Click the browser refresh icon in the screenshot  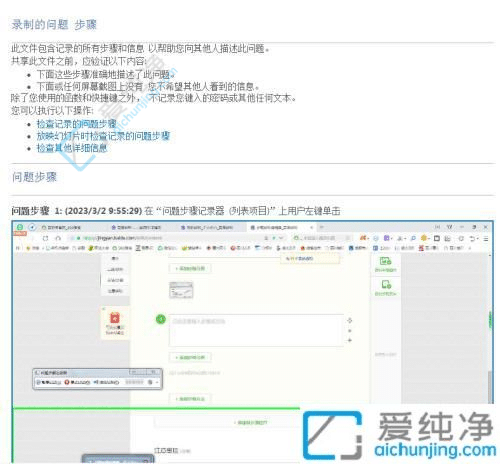click(x=46, y=238)
